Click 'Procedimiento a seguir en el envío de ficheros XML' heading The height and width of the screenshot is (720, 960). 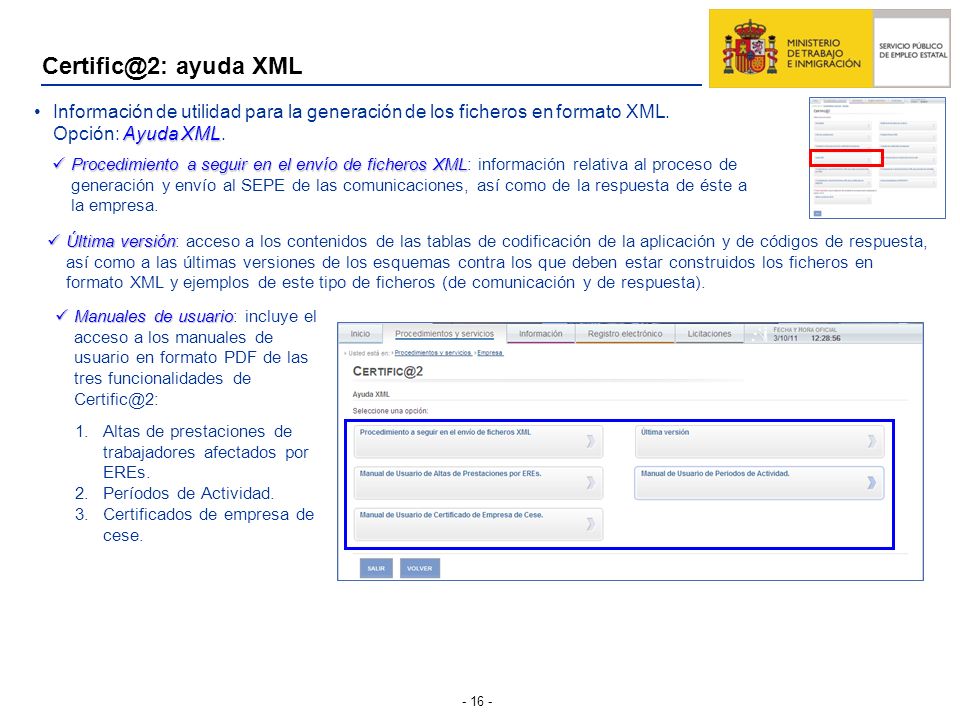click(269, 165)
